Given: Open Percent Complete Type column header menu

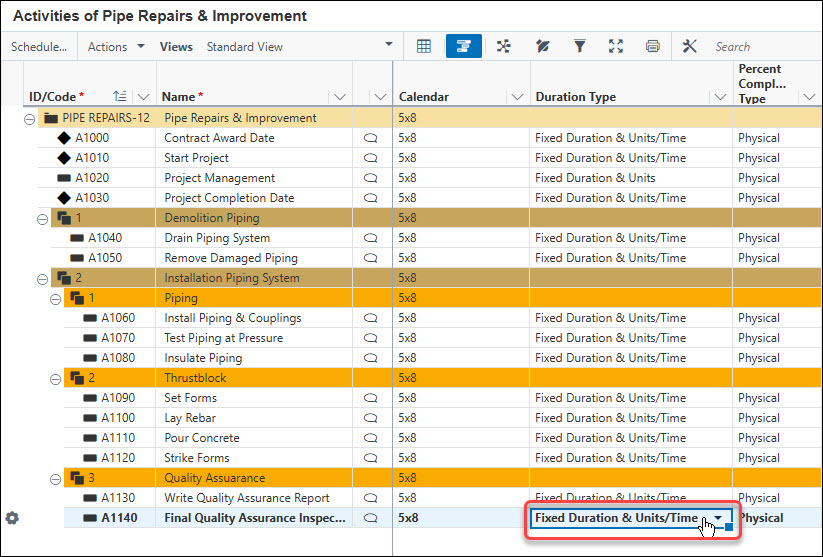Looking at the screenshot, I should tap(809, 97).
